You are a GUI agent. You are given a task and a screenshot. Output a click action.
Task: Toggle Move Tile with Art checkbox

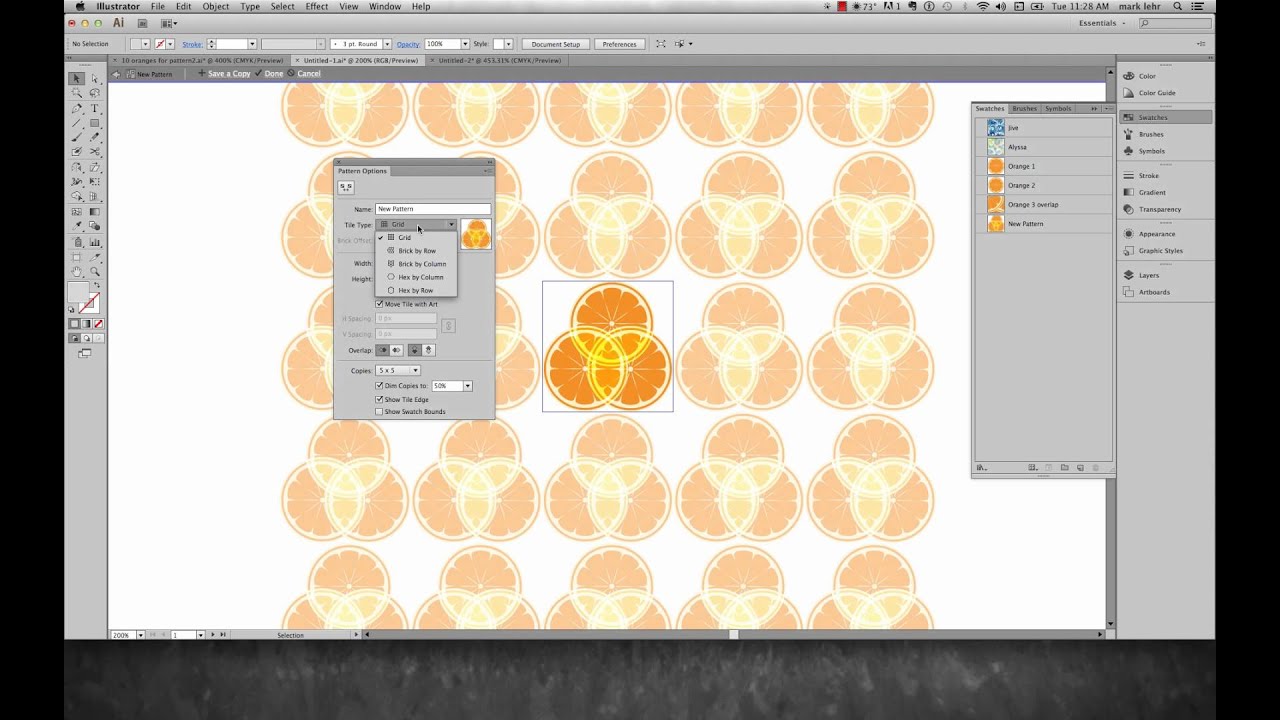(379, 304)
